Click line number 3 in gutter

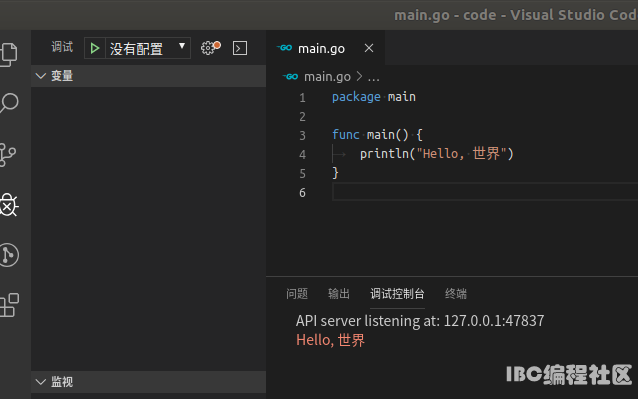click(x=302, y=135)
